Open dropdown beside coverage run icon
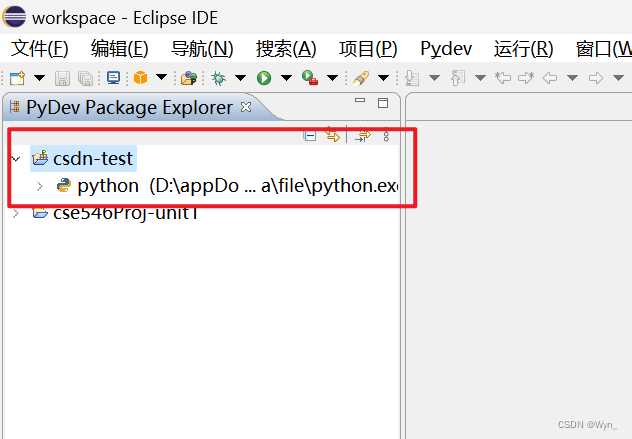 tap(332, 77)
